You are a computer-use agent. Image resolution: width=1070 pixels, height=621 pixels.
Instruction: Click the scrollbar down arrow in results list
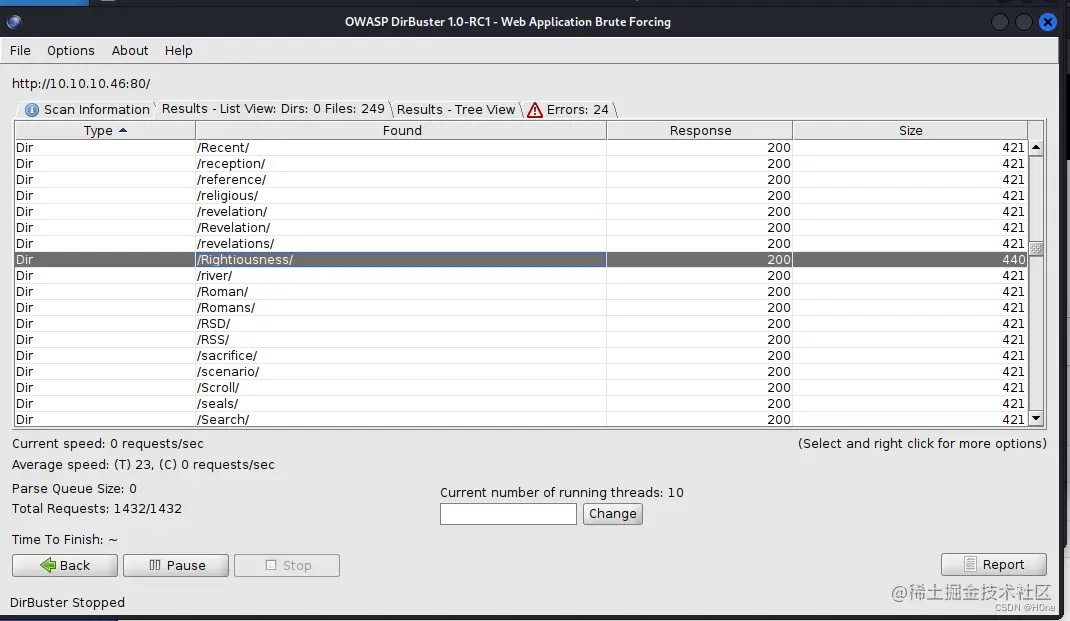(x=1036, y=418)
